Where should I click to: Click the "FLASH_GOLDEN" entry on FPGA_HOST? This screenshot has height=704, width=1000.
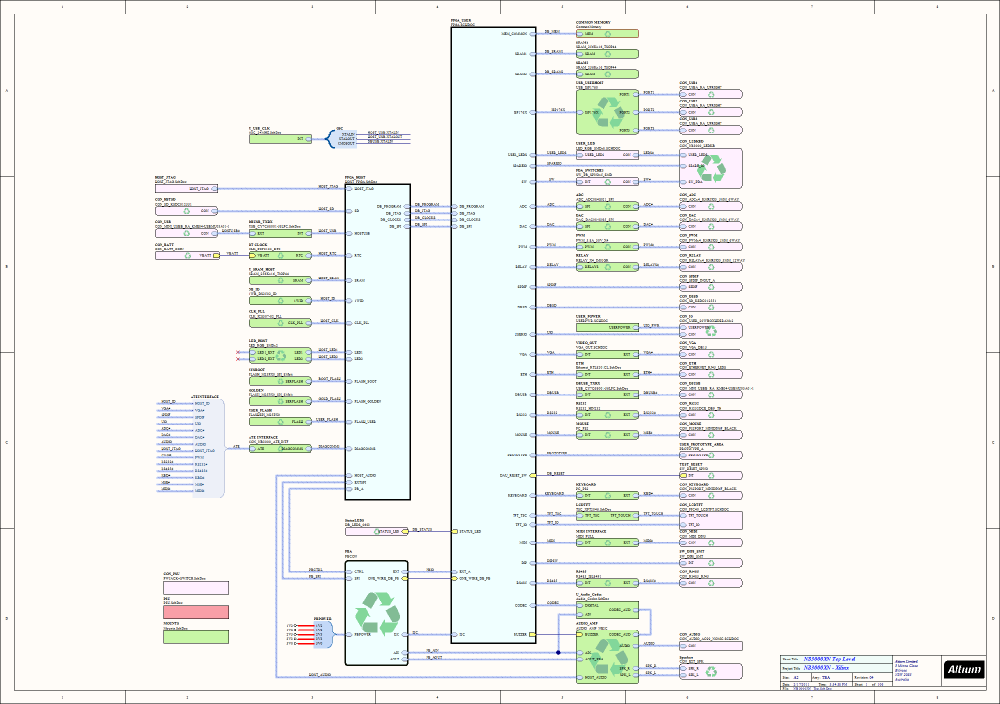368,402
